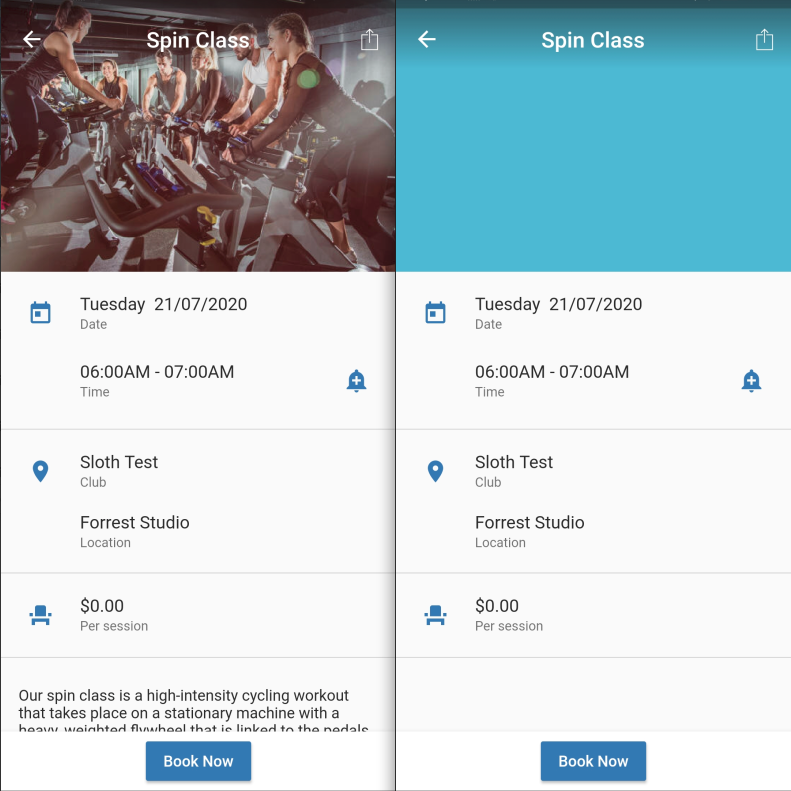The height and width of the screenshot is (791, 791).
Task: Tap calendar icon on left screen
Action: (40, 312)
